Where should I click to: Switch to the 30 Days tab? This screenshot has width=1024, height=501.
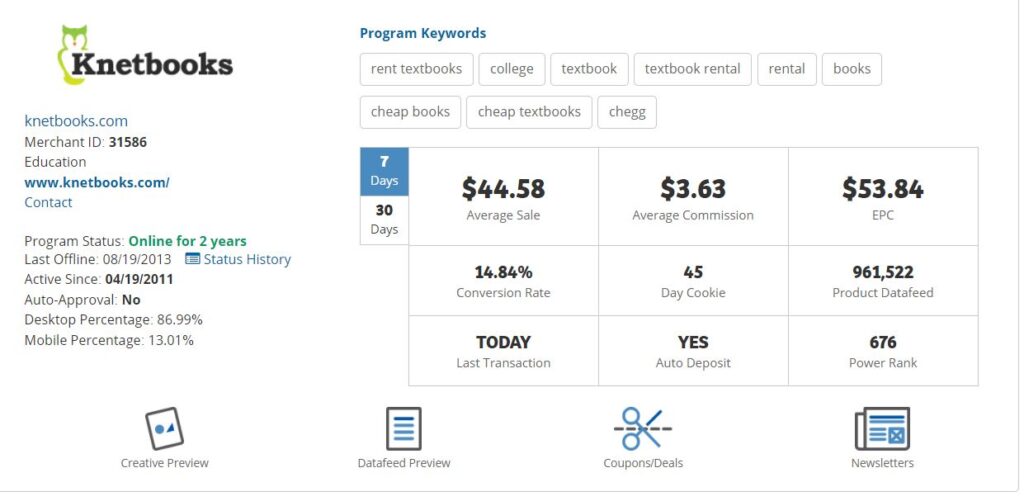coord(385,220)
